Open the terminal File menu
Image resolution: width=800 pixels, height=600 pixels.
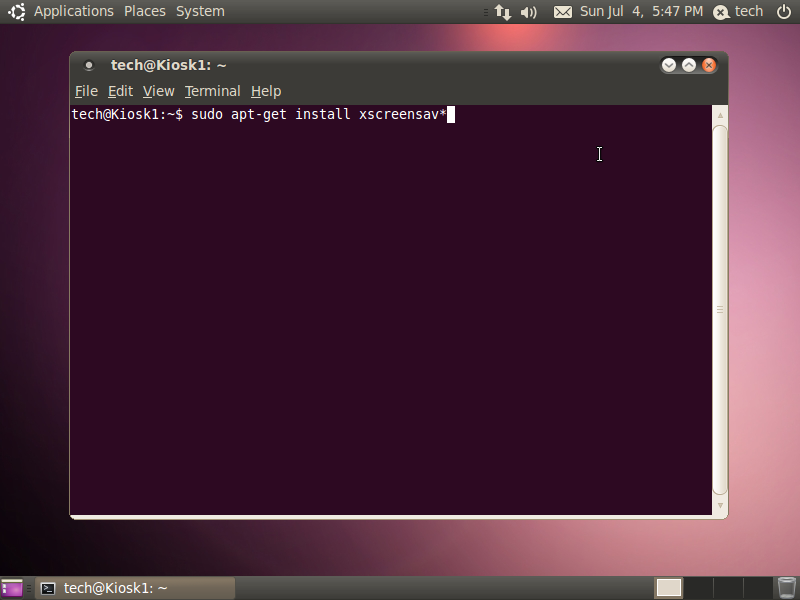click(86, 91)
